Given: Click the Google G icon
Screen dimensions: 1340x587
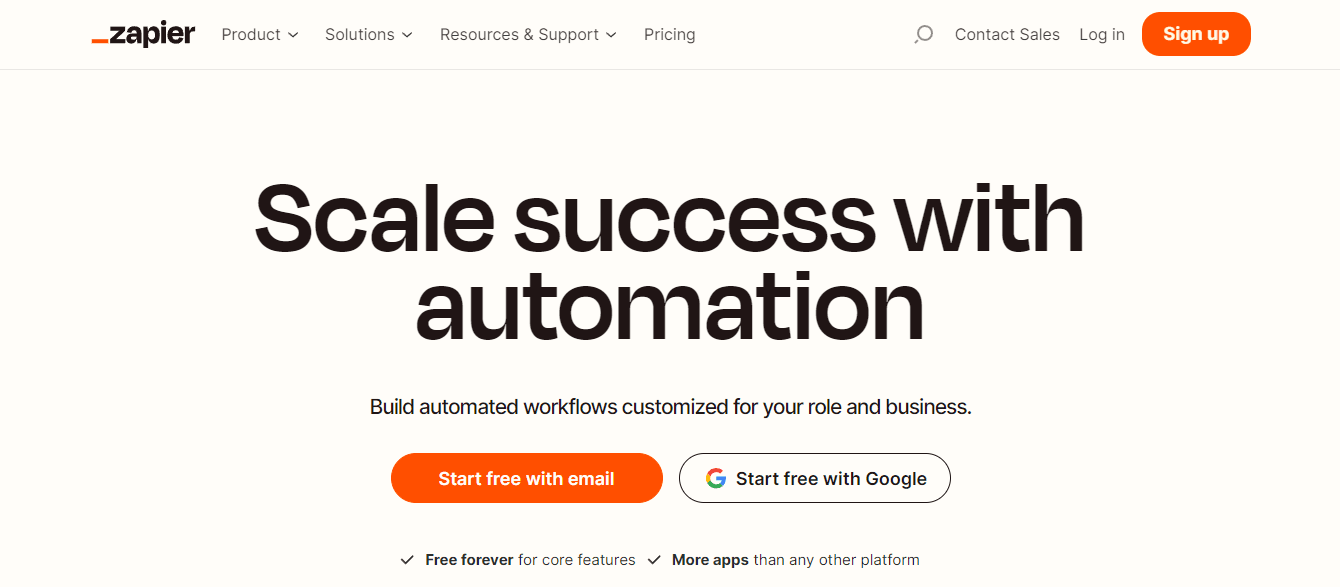Looking at the screenshot, I should pyautogui.click(x=716, y=478).
